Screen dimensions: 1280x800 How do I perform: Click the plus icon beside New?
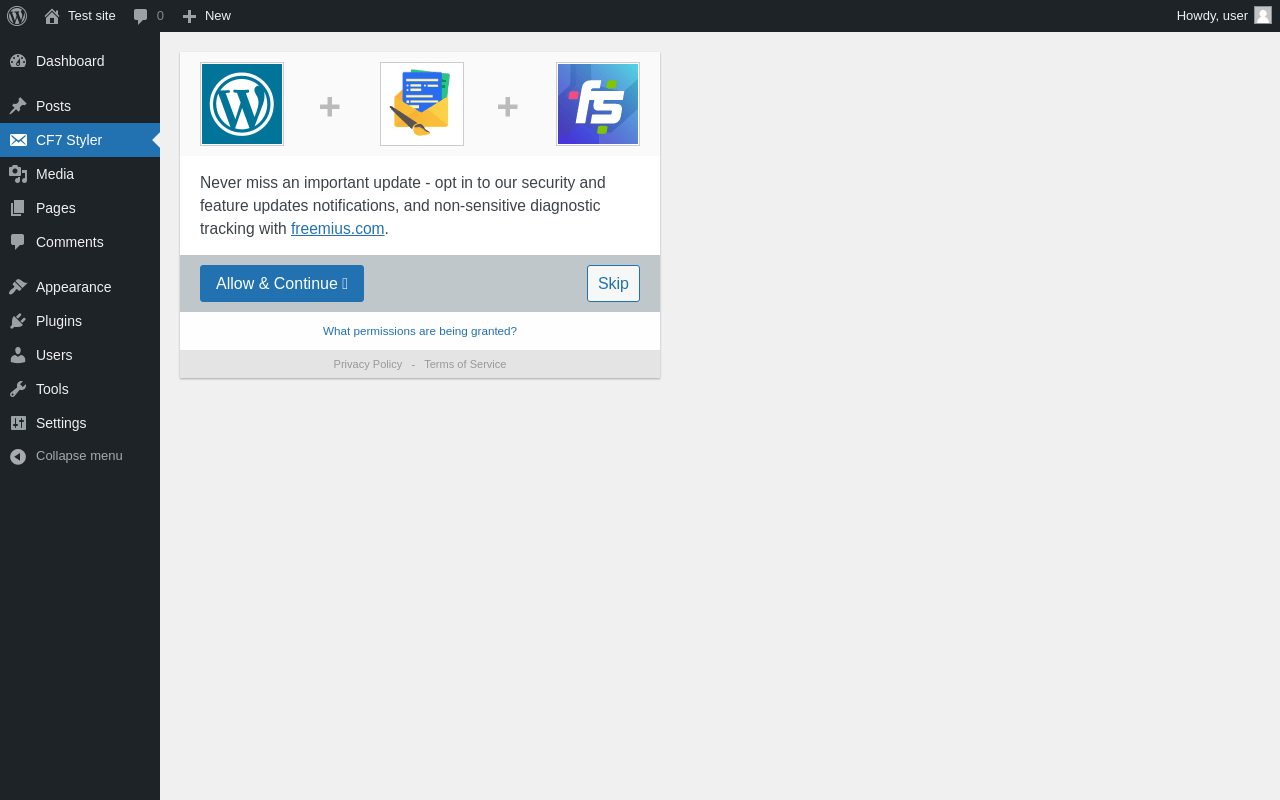189,16
